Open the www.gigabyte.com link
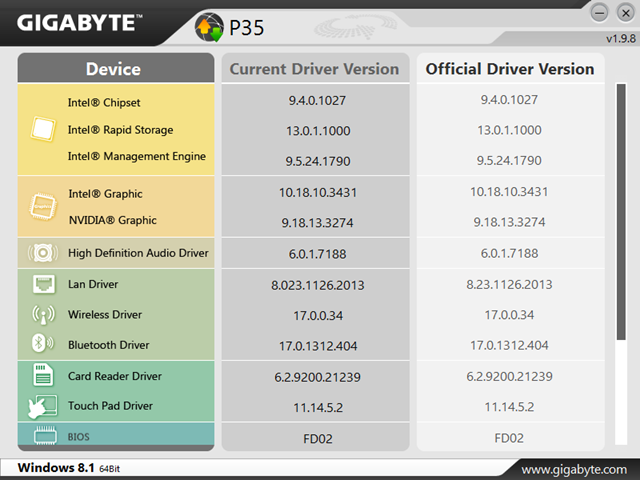The image size is (640, 480). tap(574, 469)
